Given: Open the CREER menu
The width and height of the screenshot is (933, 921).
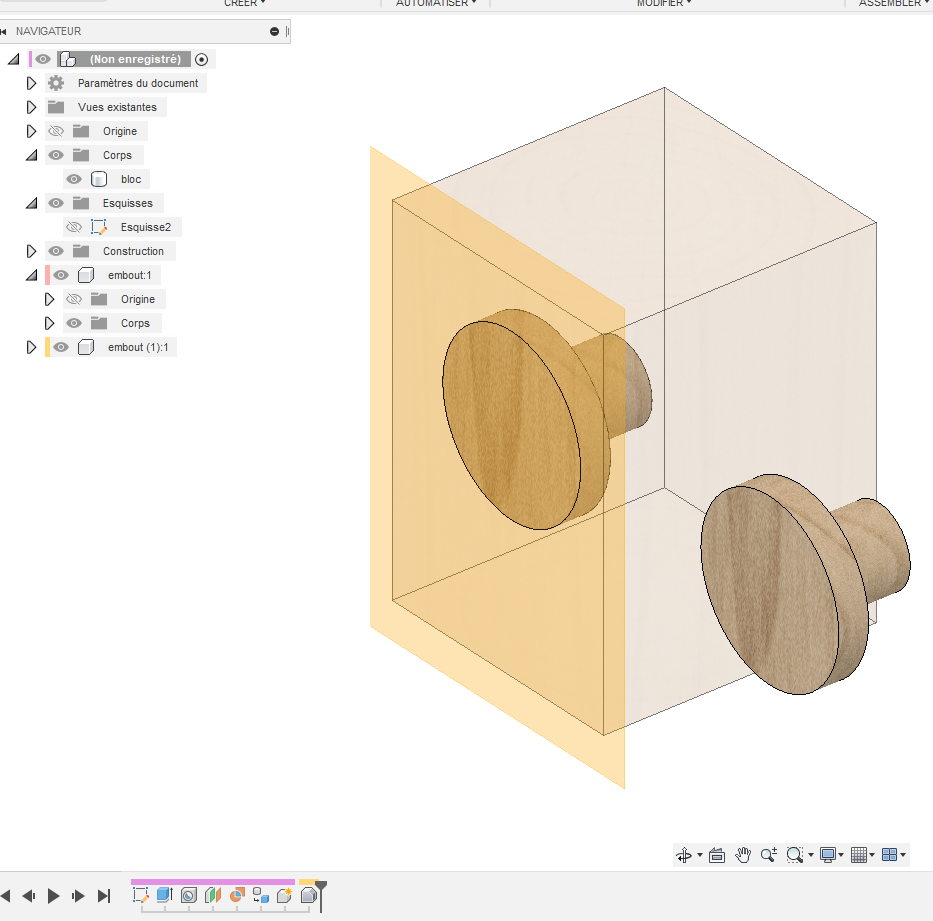Looking at the screenshot, I should tap(243, 4).
